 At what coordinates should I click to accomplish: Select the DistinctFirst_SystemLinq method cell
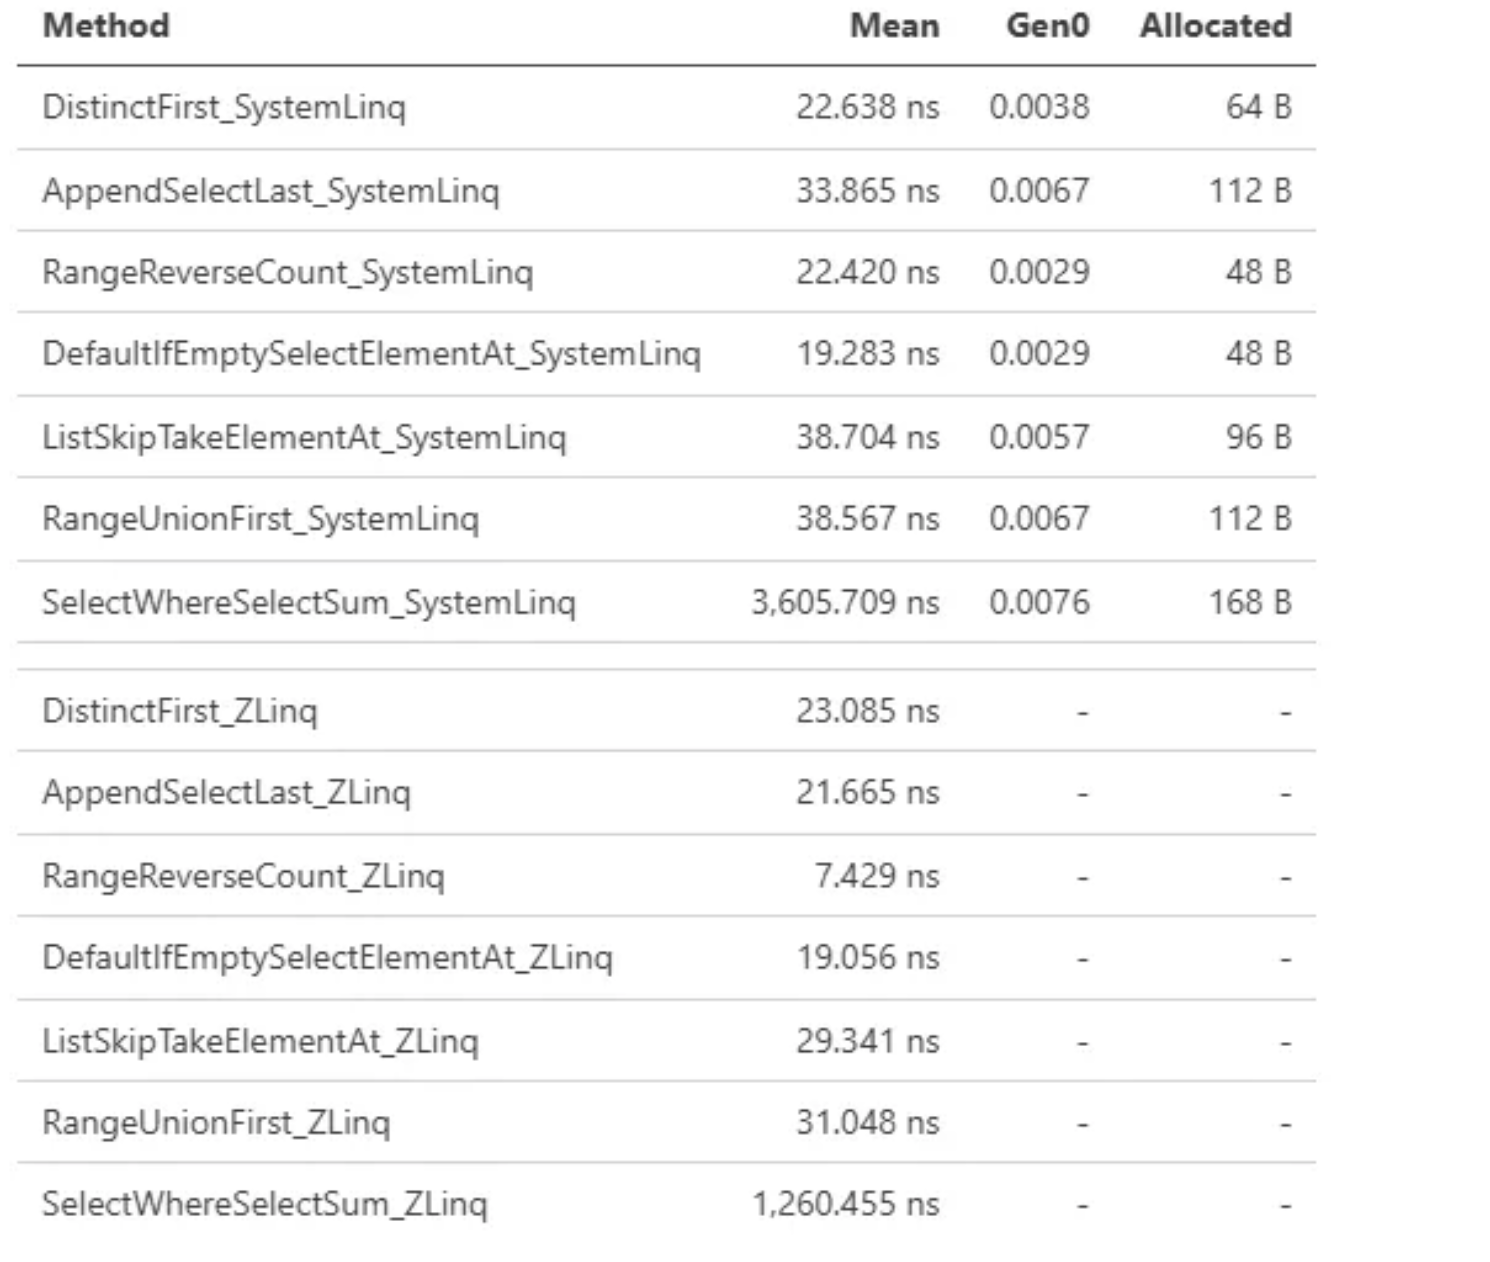coord(224,107)
